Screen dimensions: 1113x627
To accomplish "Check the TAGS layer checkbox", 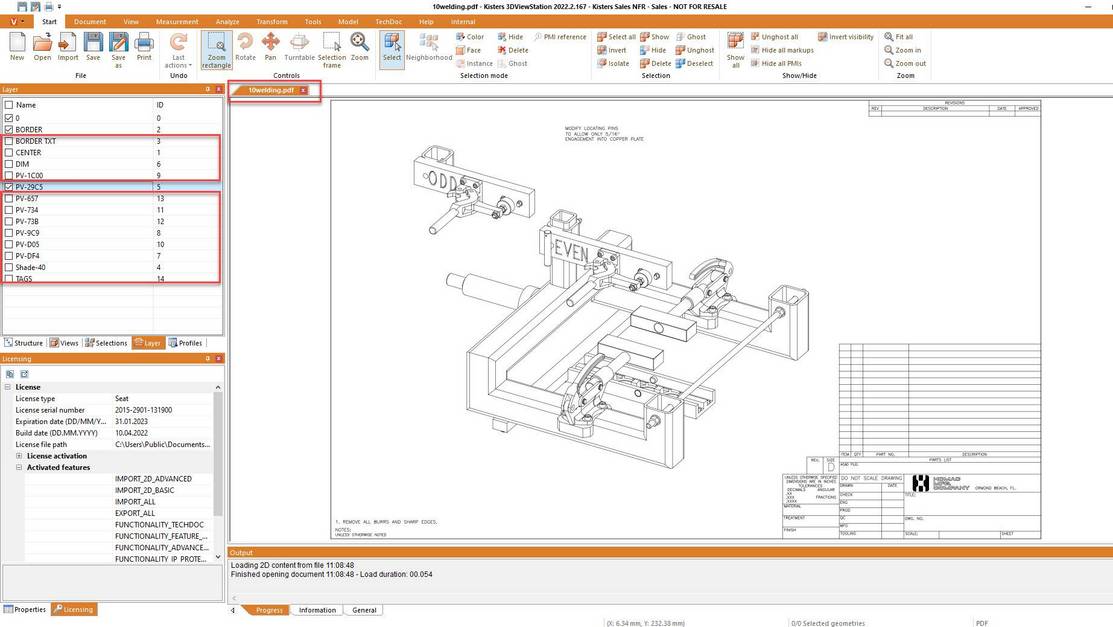I will coord(9,278).
